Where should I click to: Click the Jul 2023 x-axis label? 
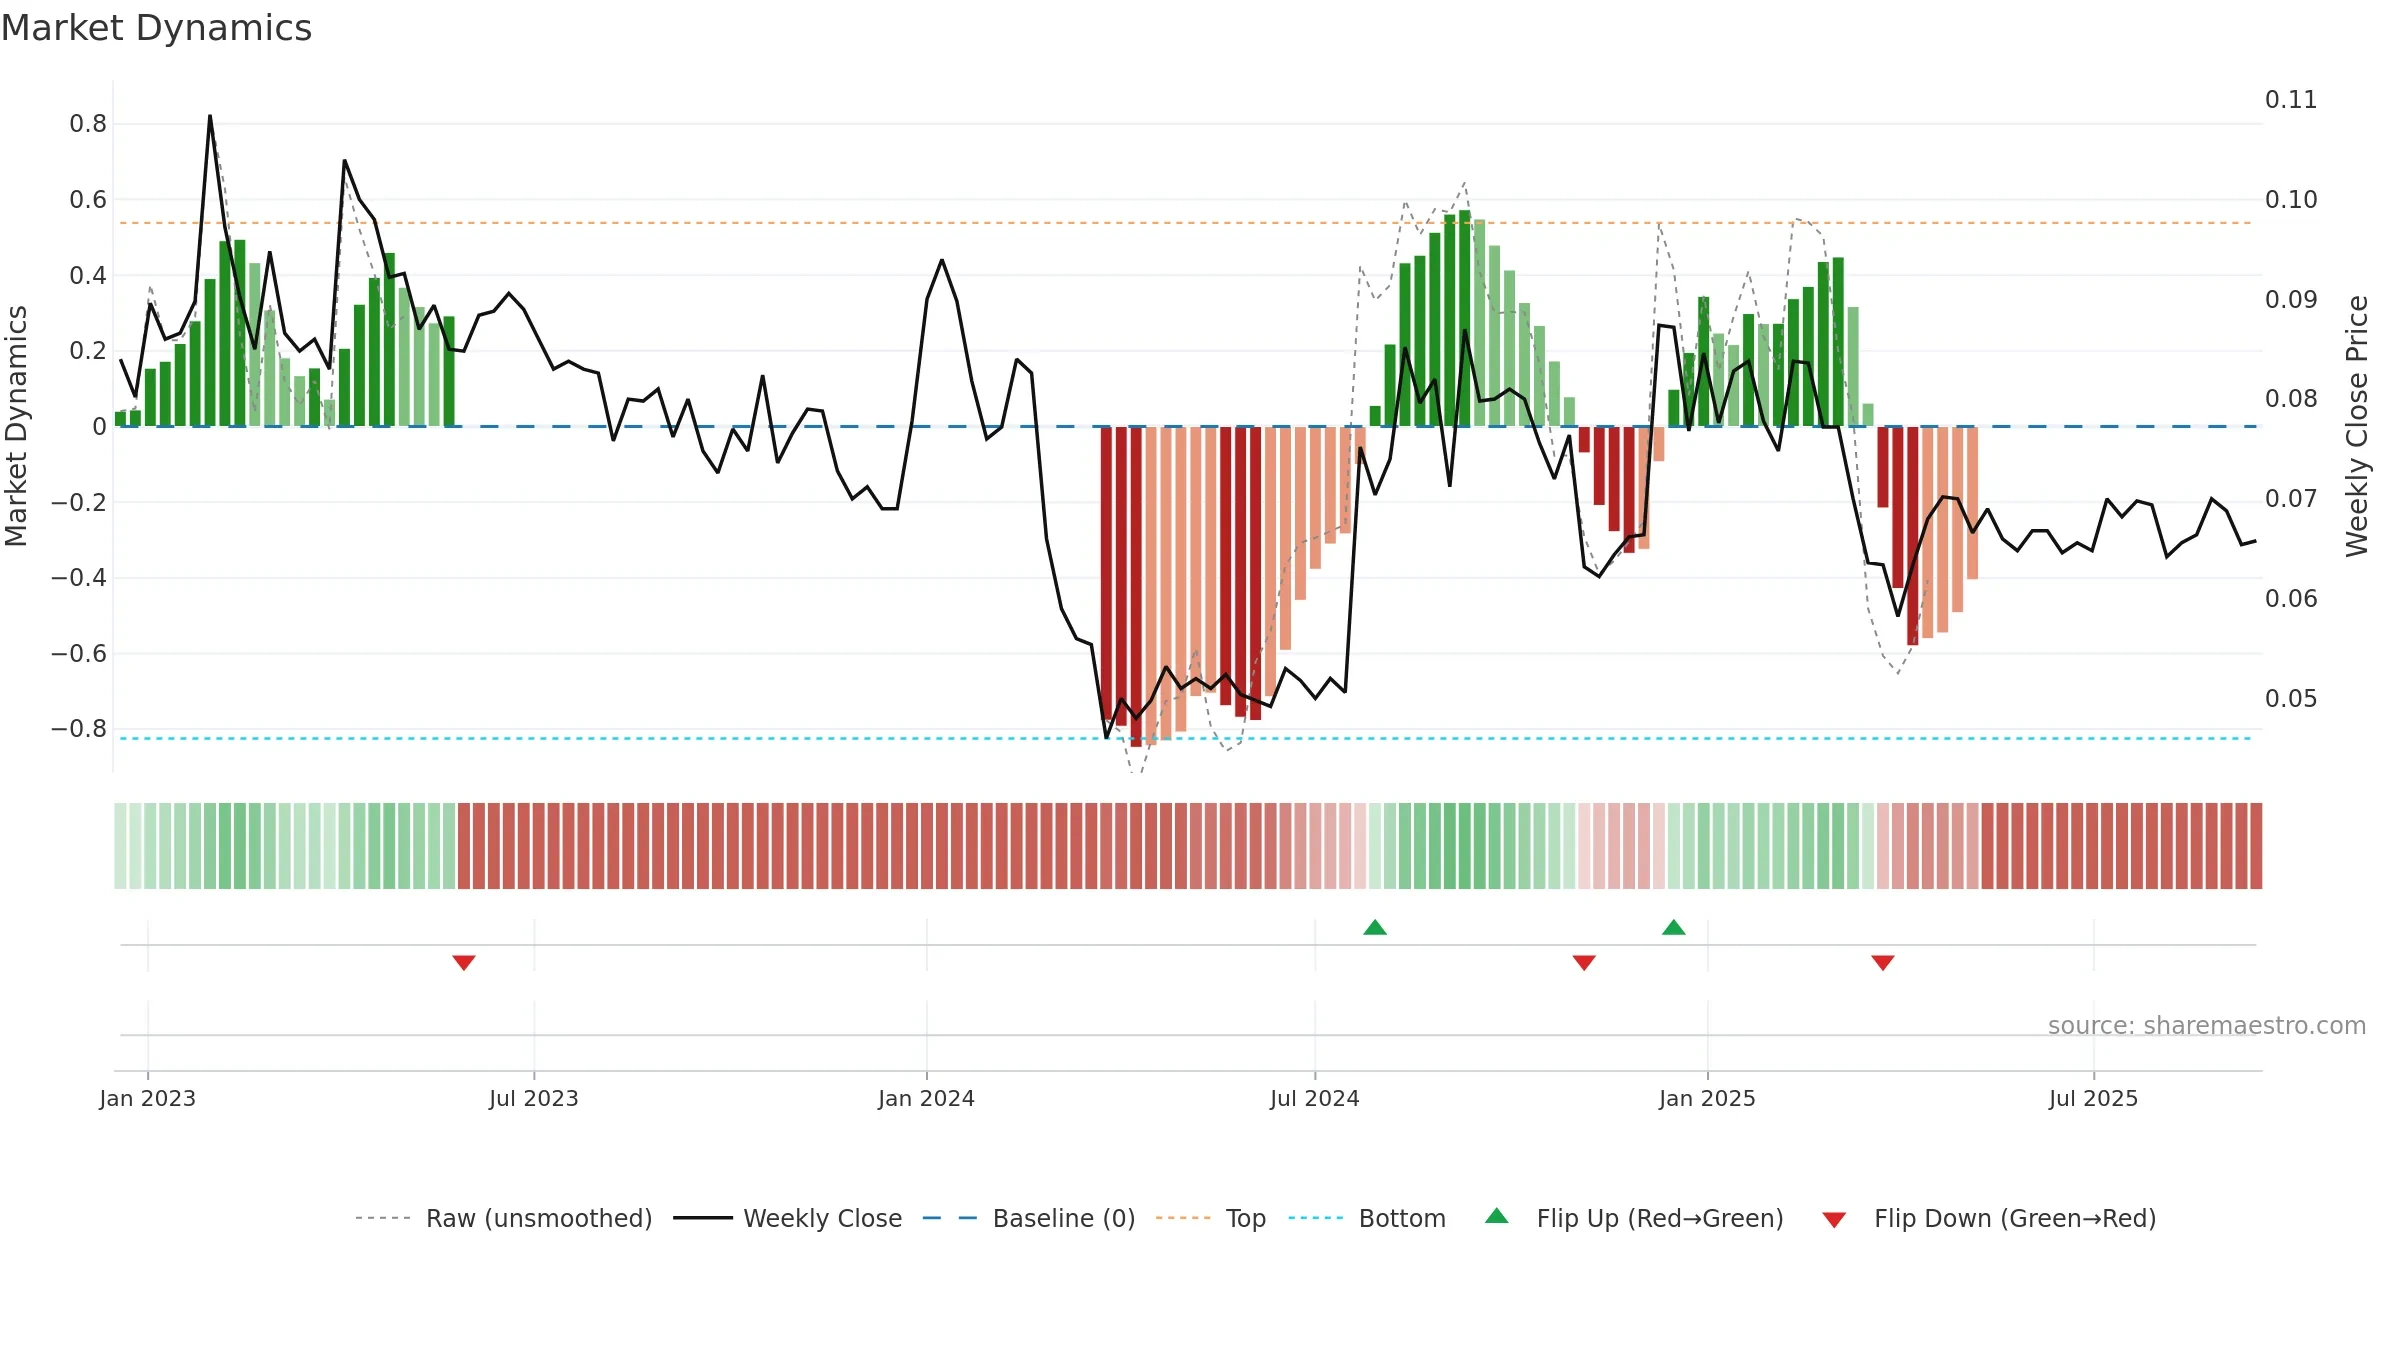[534, 1098]
